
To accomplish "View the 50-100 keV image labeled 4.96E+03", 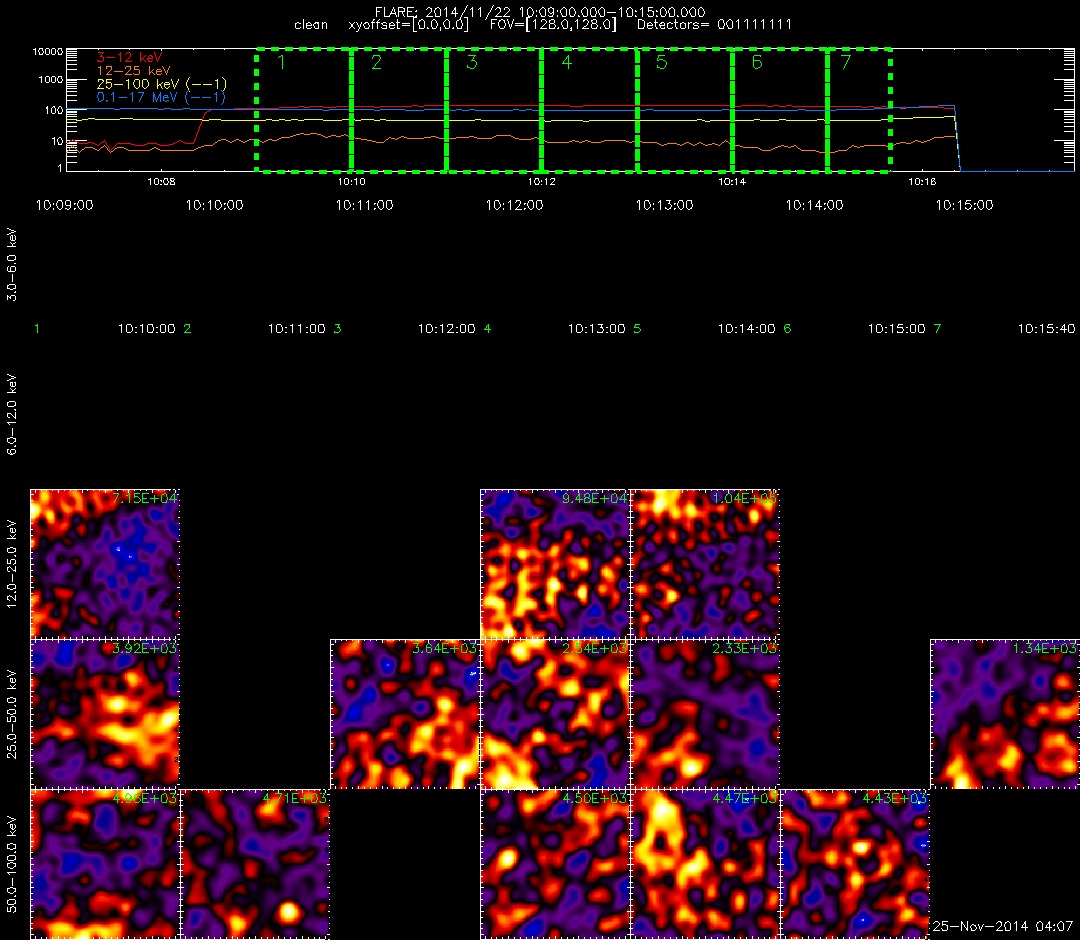I will click(105, 864).
